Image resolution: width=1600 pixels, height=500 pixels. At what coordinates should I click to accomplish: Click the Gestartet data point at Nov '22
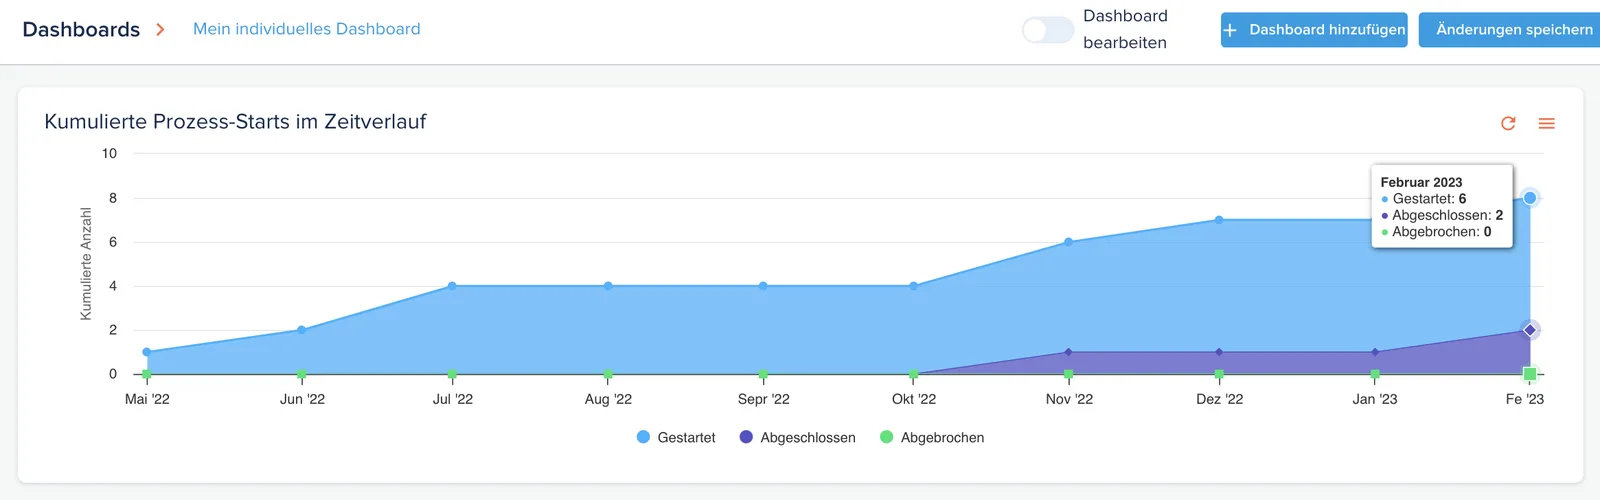pyautogui.click(x=1069, y=242)
